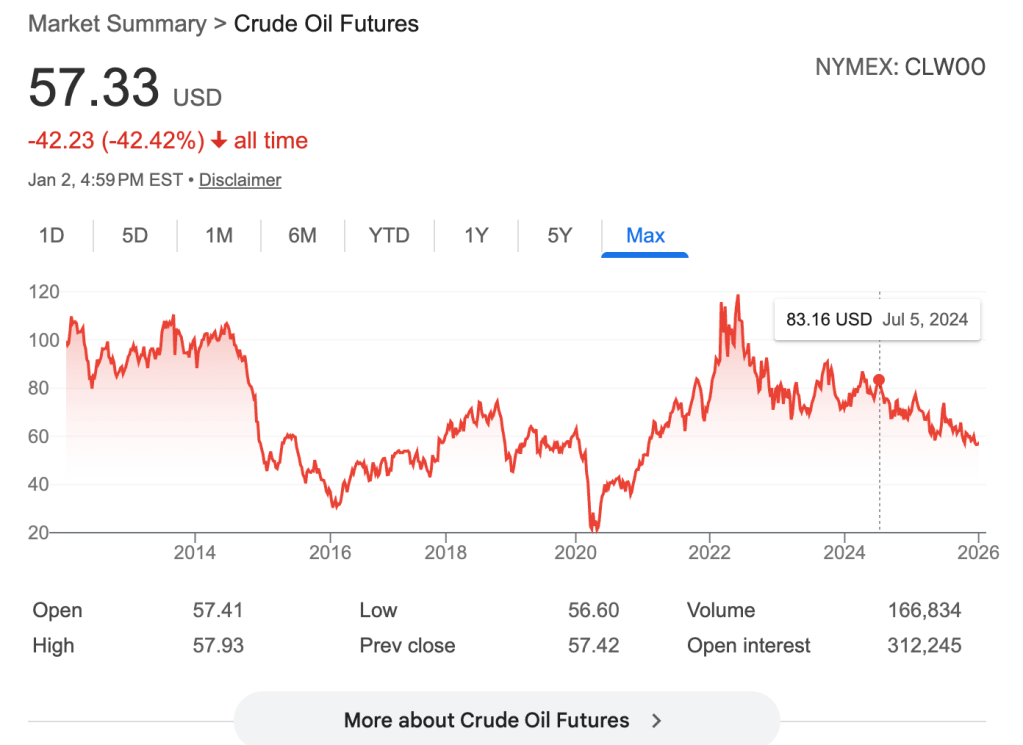Click the 83.16 USD chart tooltip

click(x=877, y=320)
